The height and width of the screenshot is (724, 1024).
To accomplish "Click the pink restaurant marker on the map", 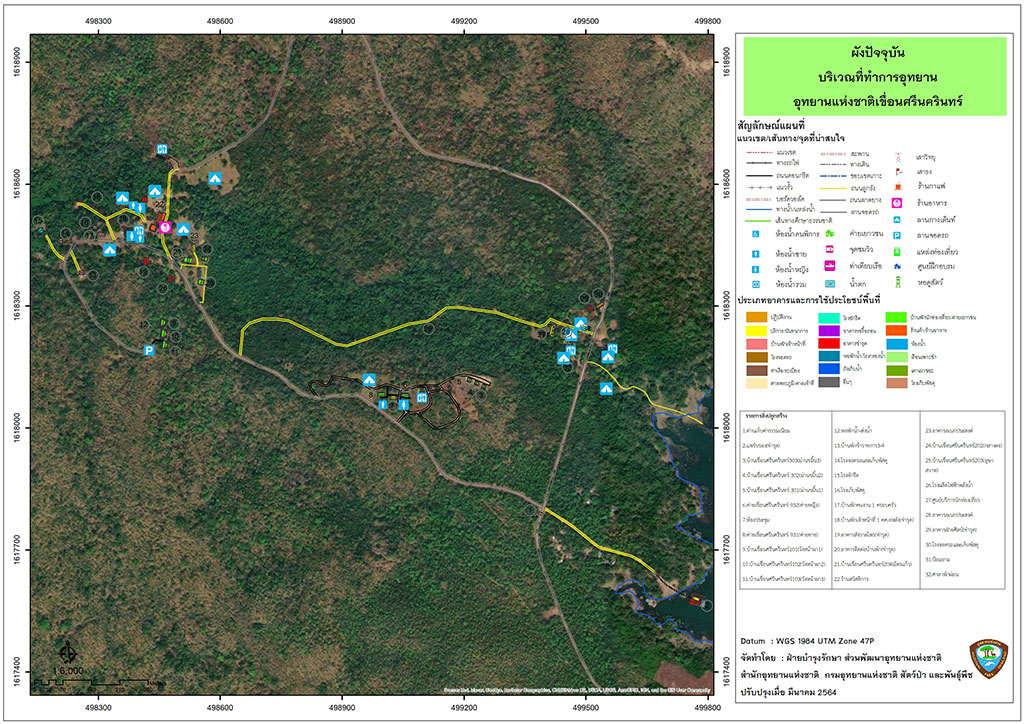I will 165,227.
